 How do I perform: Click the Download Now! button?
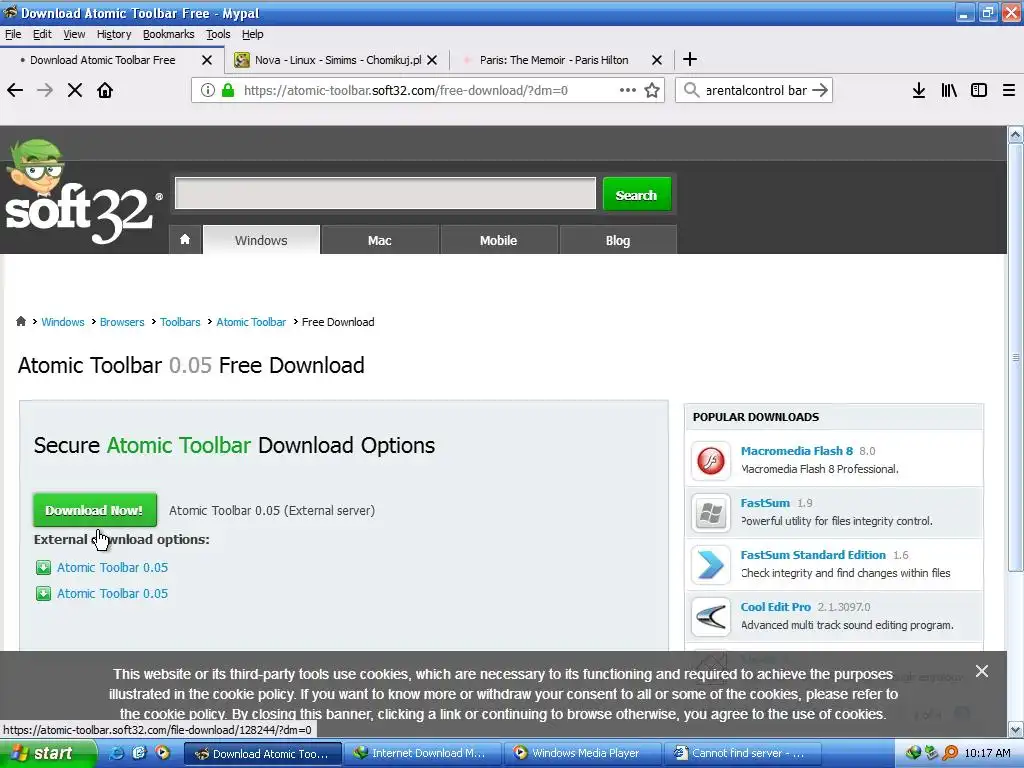[x=95, y=510]
